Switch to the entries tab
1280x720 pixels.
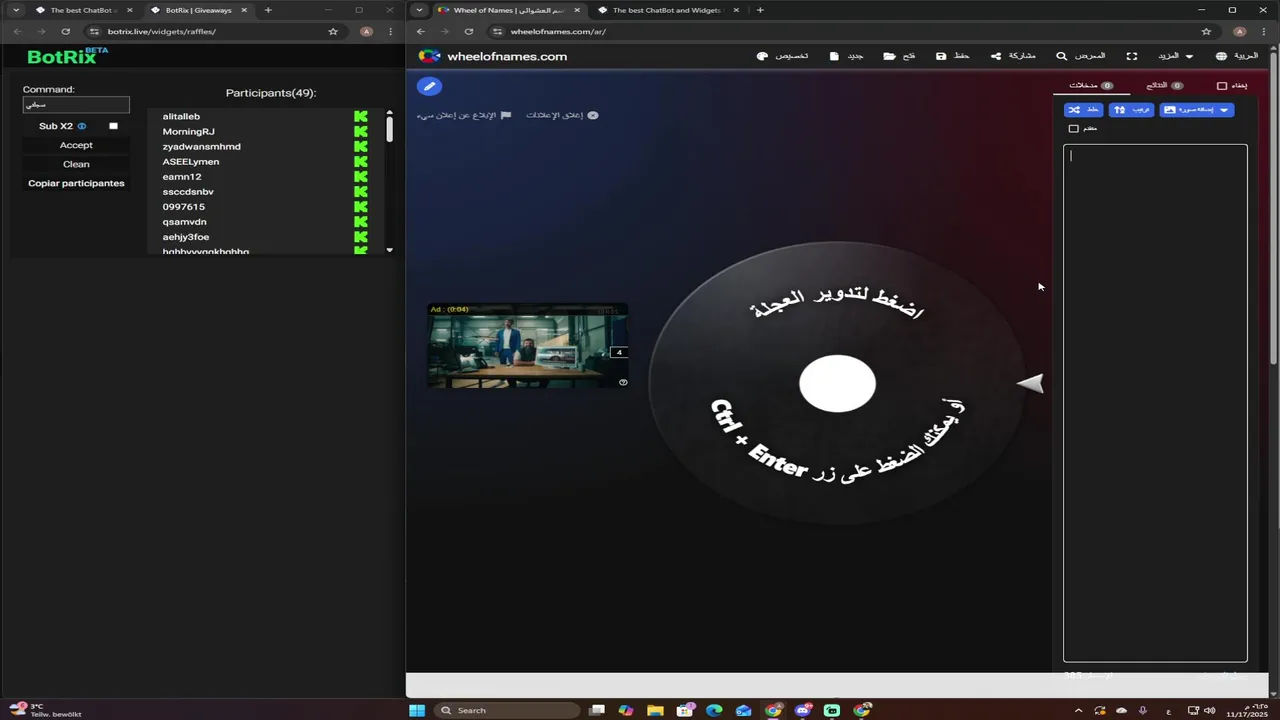(1091, 86)
